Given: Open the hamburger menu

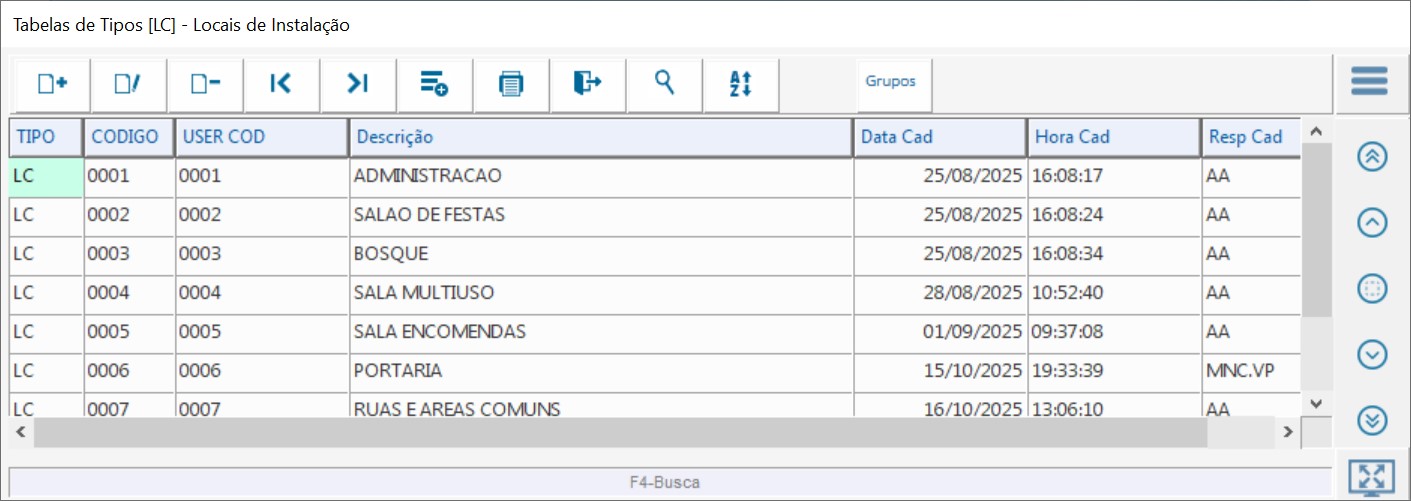Looking at the screenshot, I should click(1369, 81).
